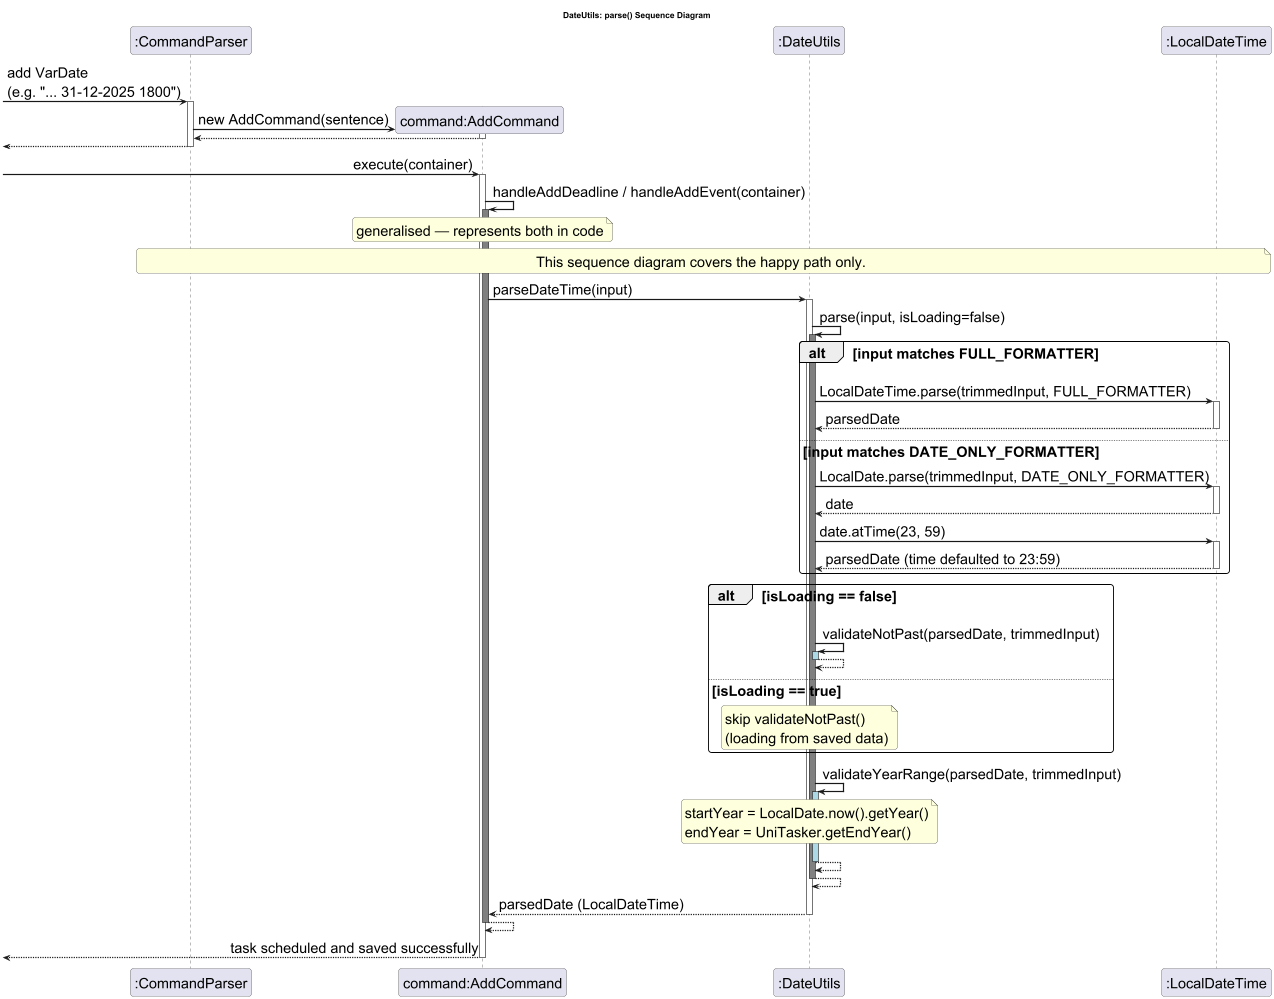Select the happy path note banner

click(x=702, y=261)
